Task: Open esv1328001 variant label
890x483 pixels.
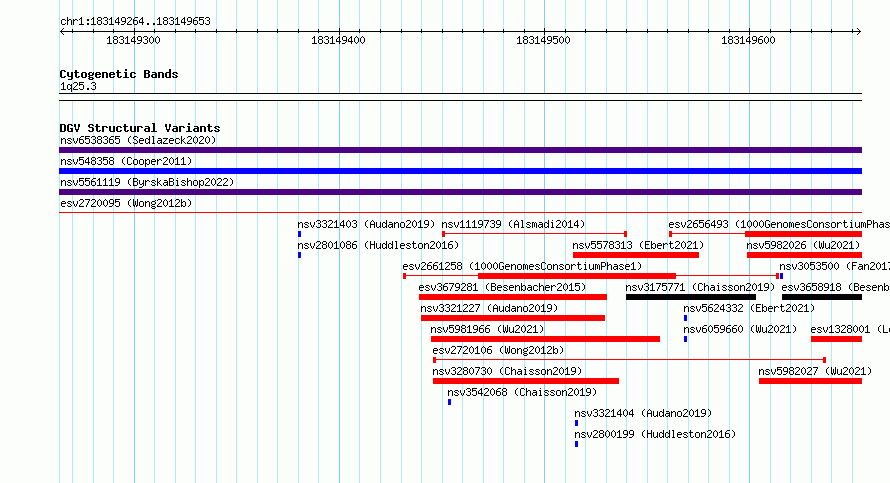Action: tap(850, 329)
